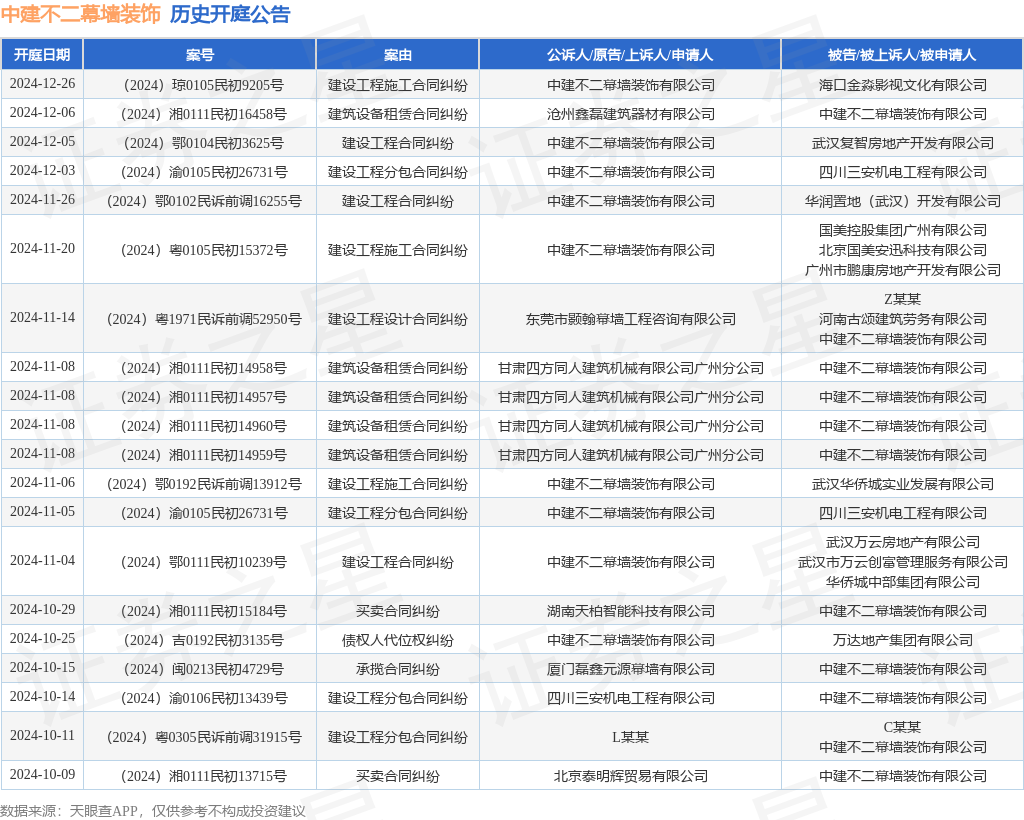
Task: Select case number (2024)渝0106民初13439号
Action: click(204, 699)
